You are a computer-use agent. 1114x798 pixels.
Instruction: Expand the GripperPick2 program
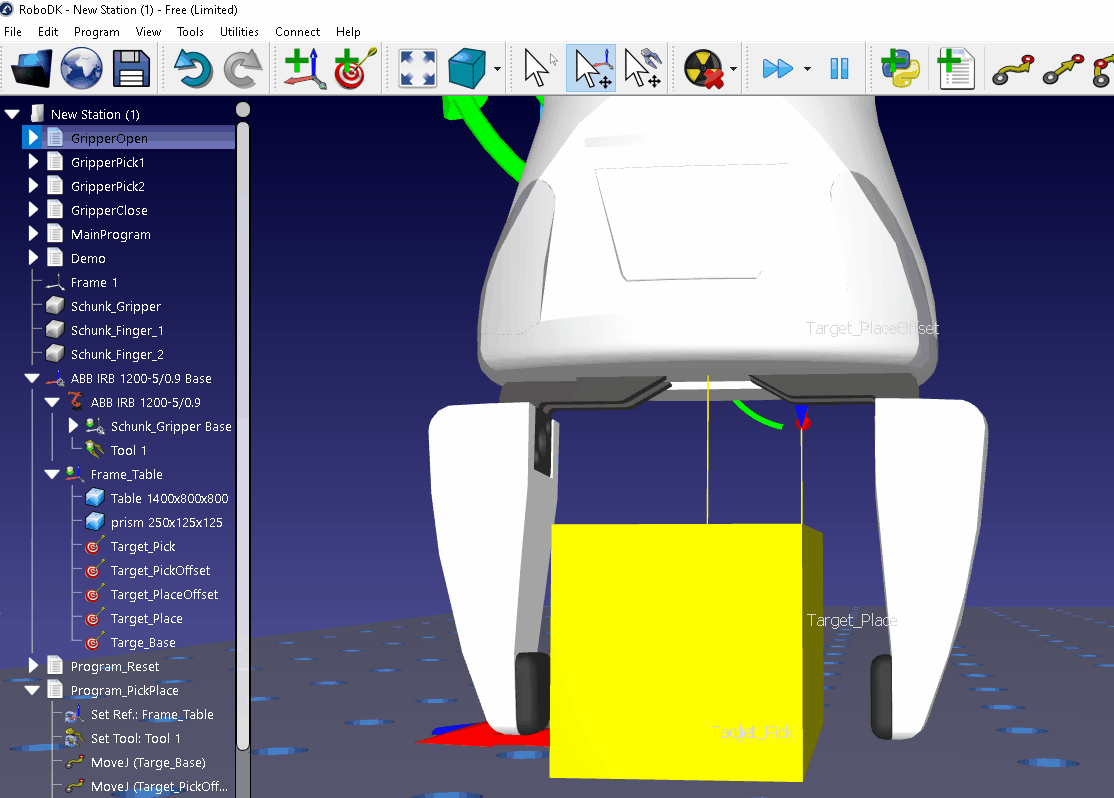coord(33,186)
